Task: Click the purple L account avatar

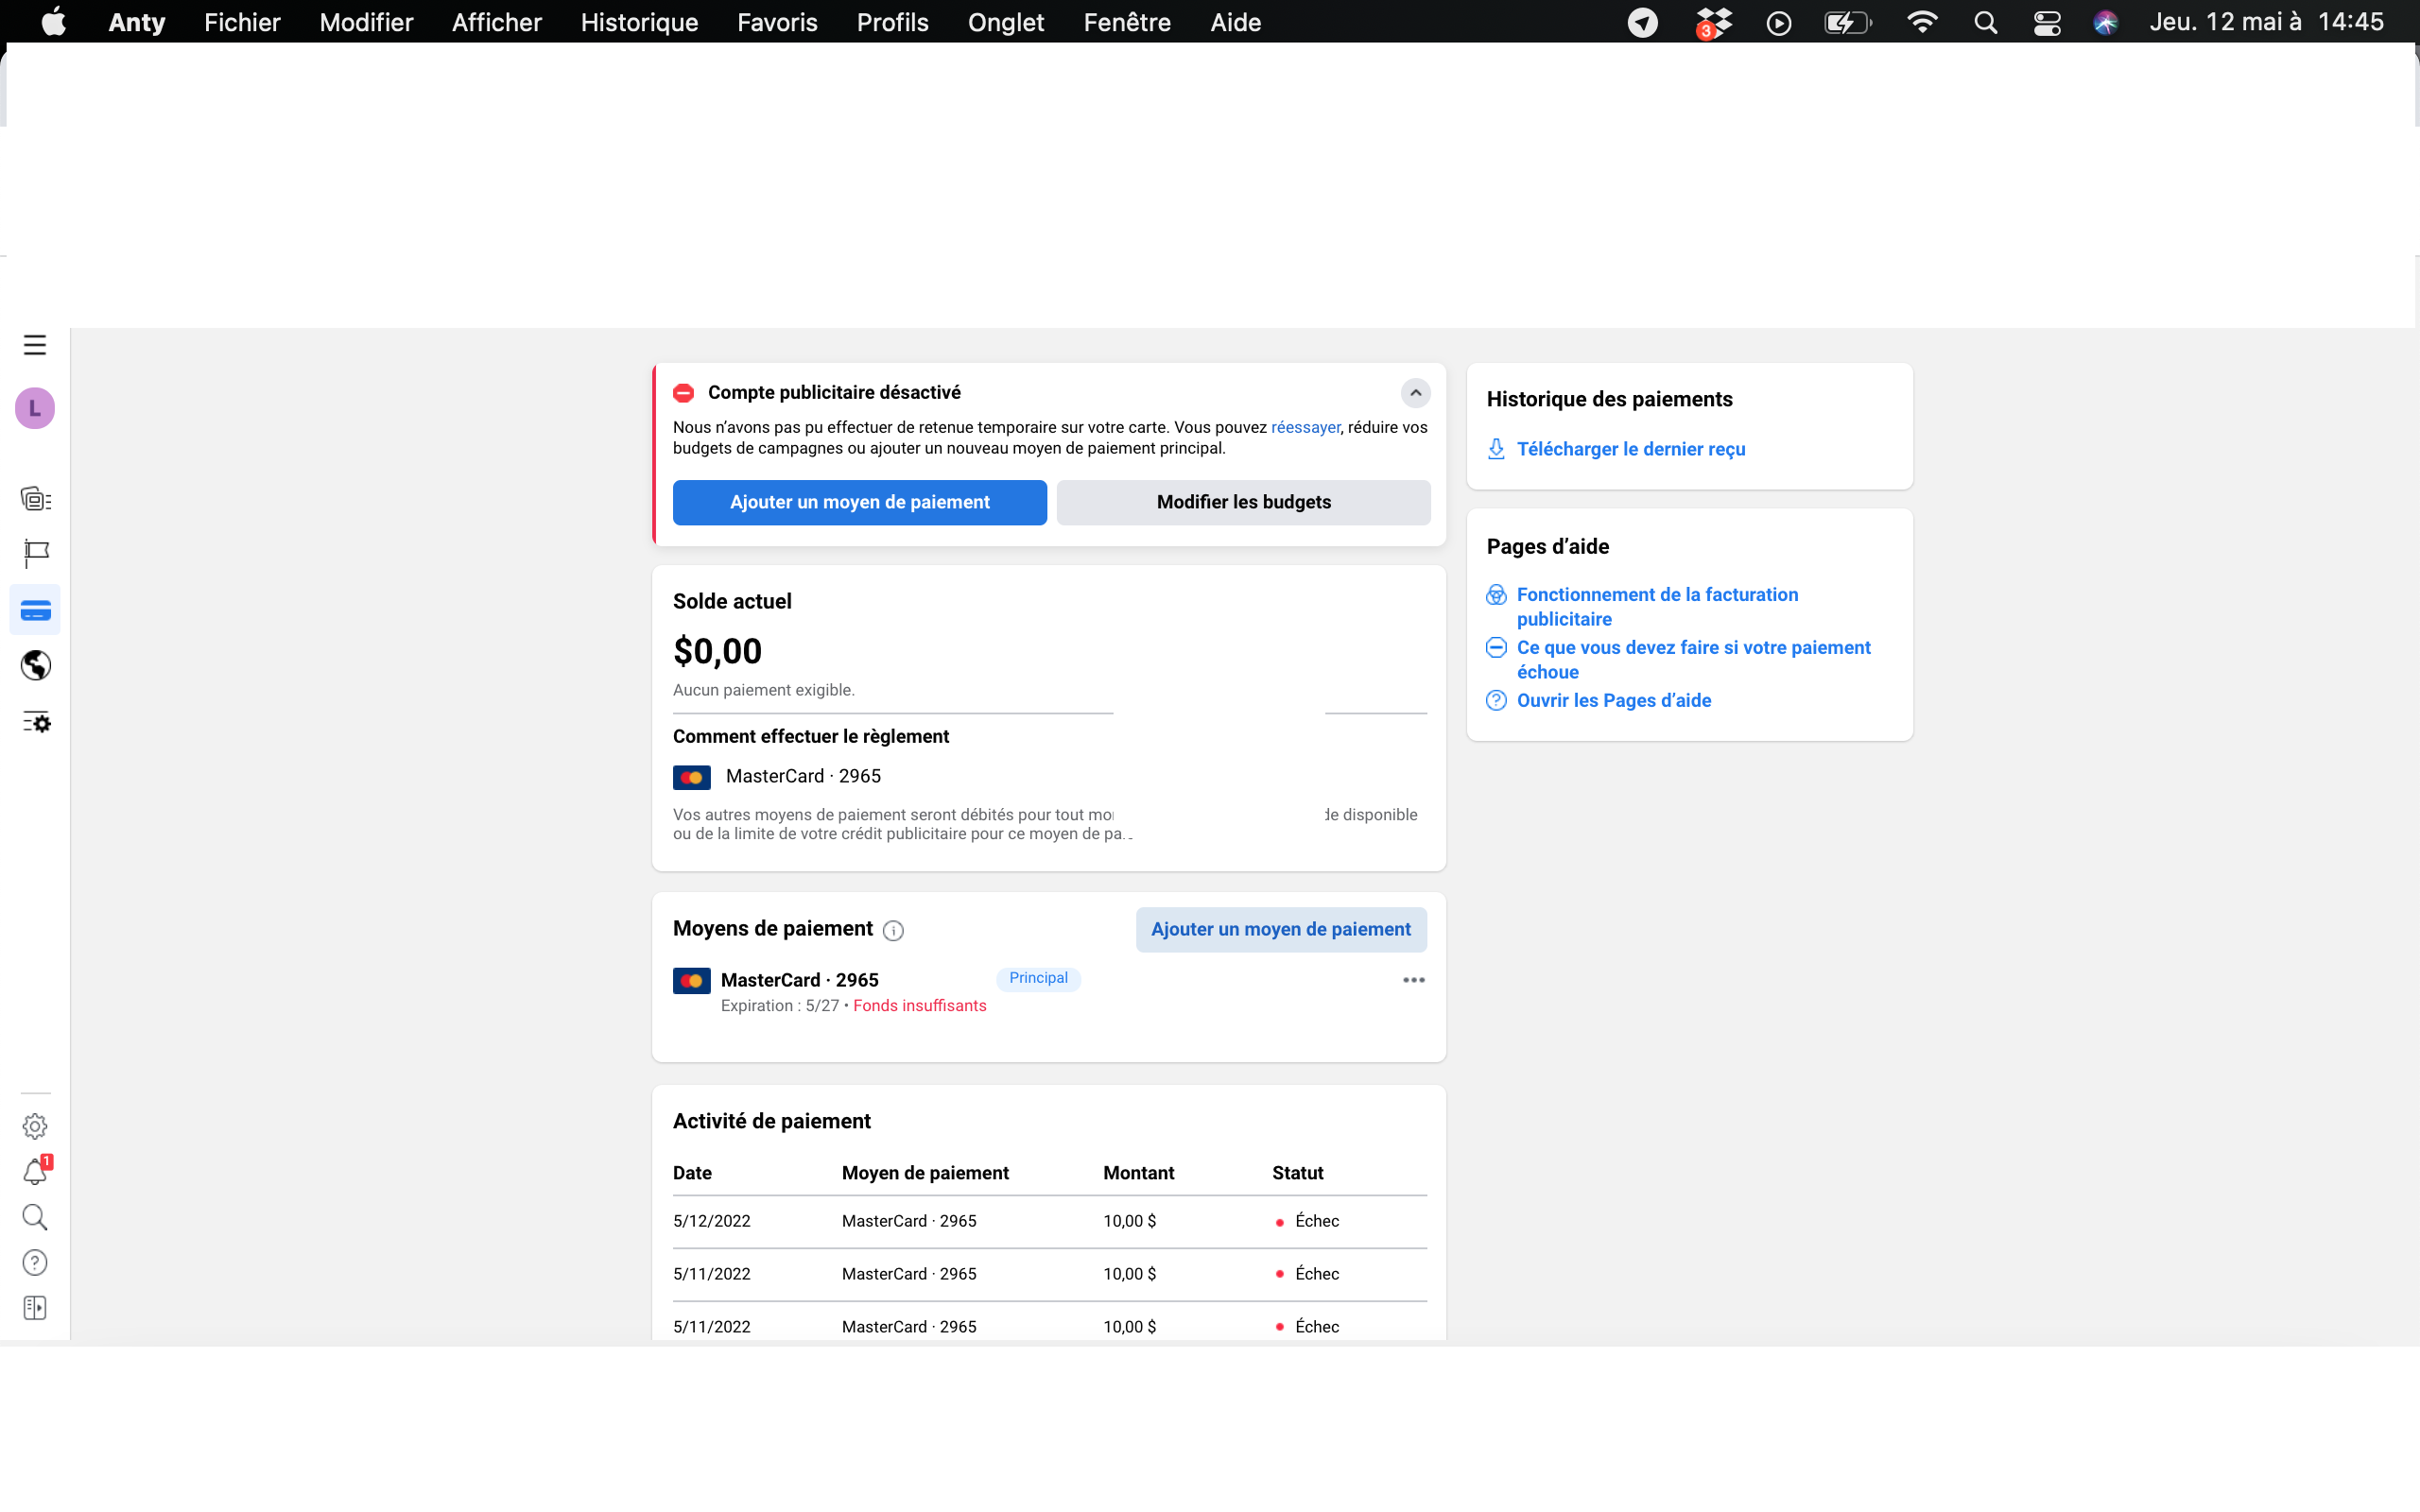Action: point(35,408)
